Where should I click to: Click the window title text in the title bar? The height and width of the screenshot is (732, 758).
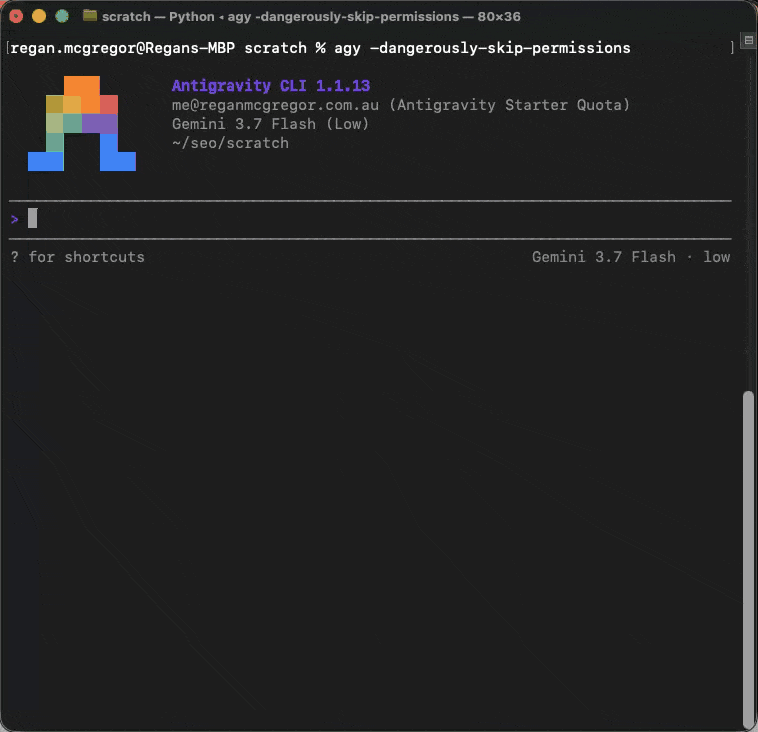(x=311, y=16)
